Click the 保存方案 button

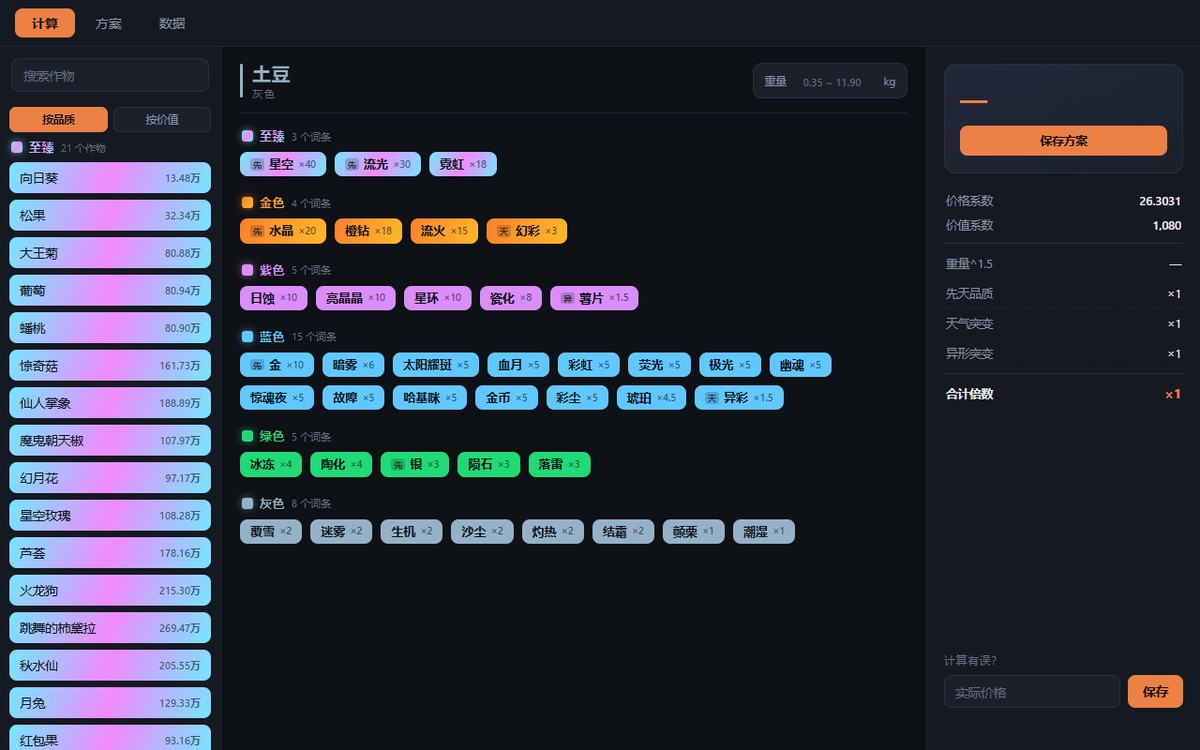[1063, 141]
